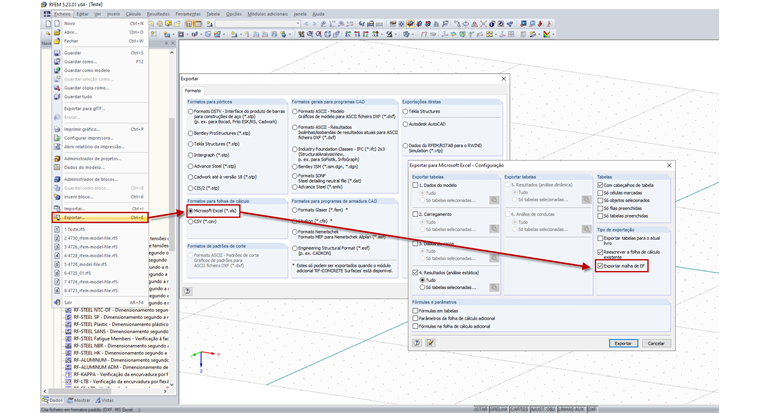Select Tekla Structures direct export radio
This screenshot has width=760, height=413.
tap(405, 111)
